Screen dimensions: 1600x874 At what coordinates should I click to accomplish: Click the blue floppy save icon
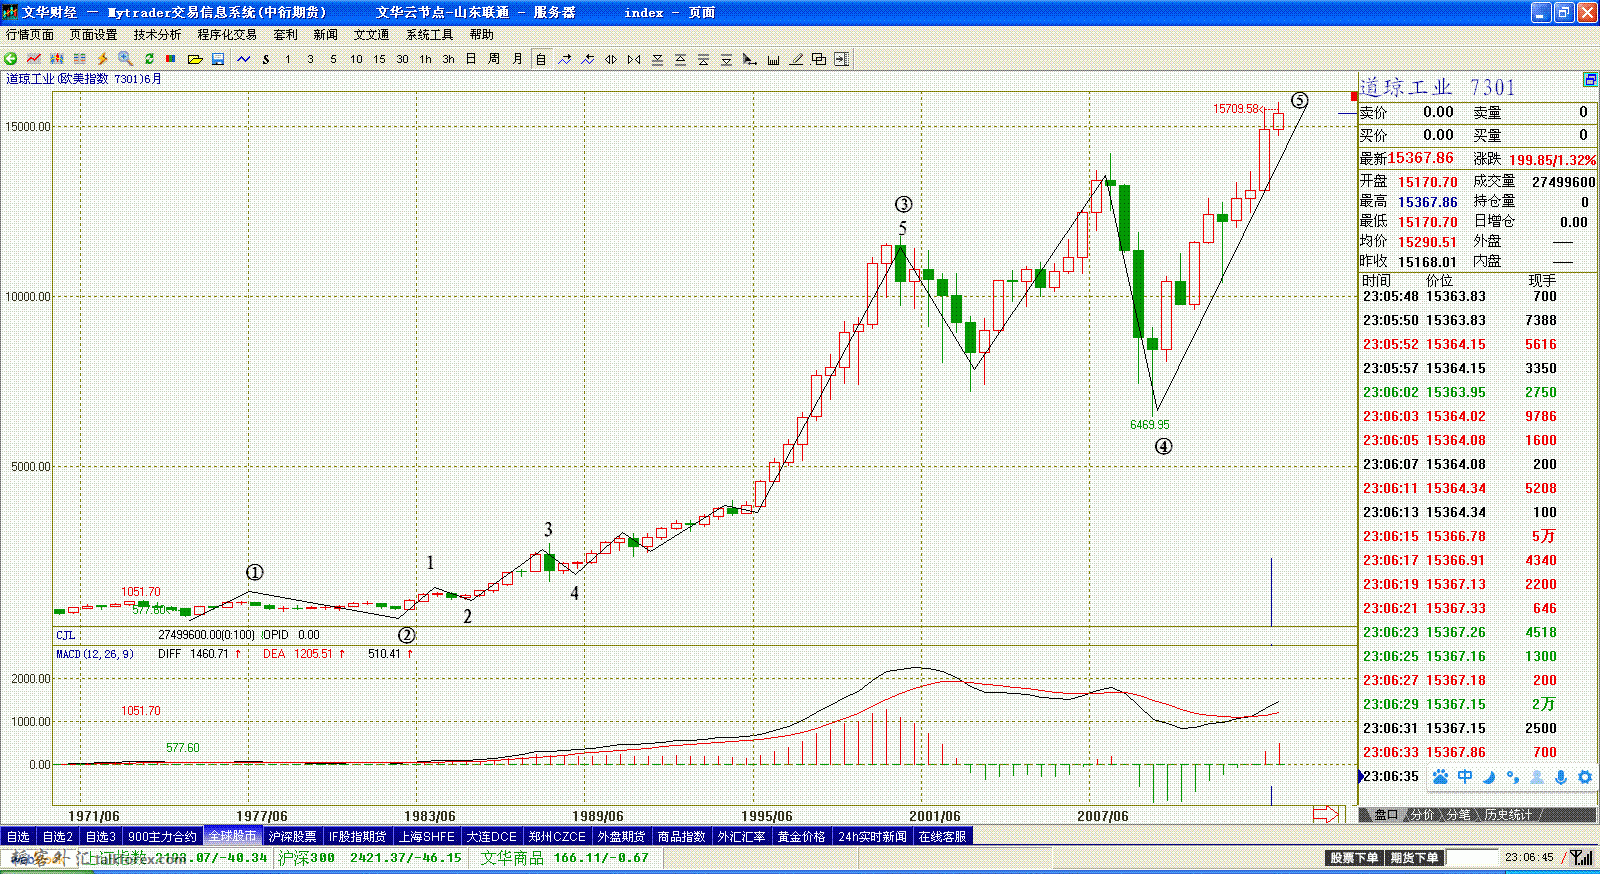point(218,59)
